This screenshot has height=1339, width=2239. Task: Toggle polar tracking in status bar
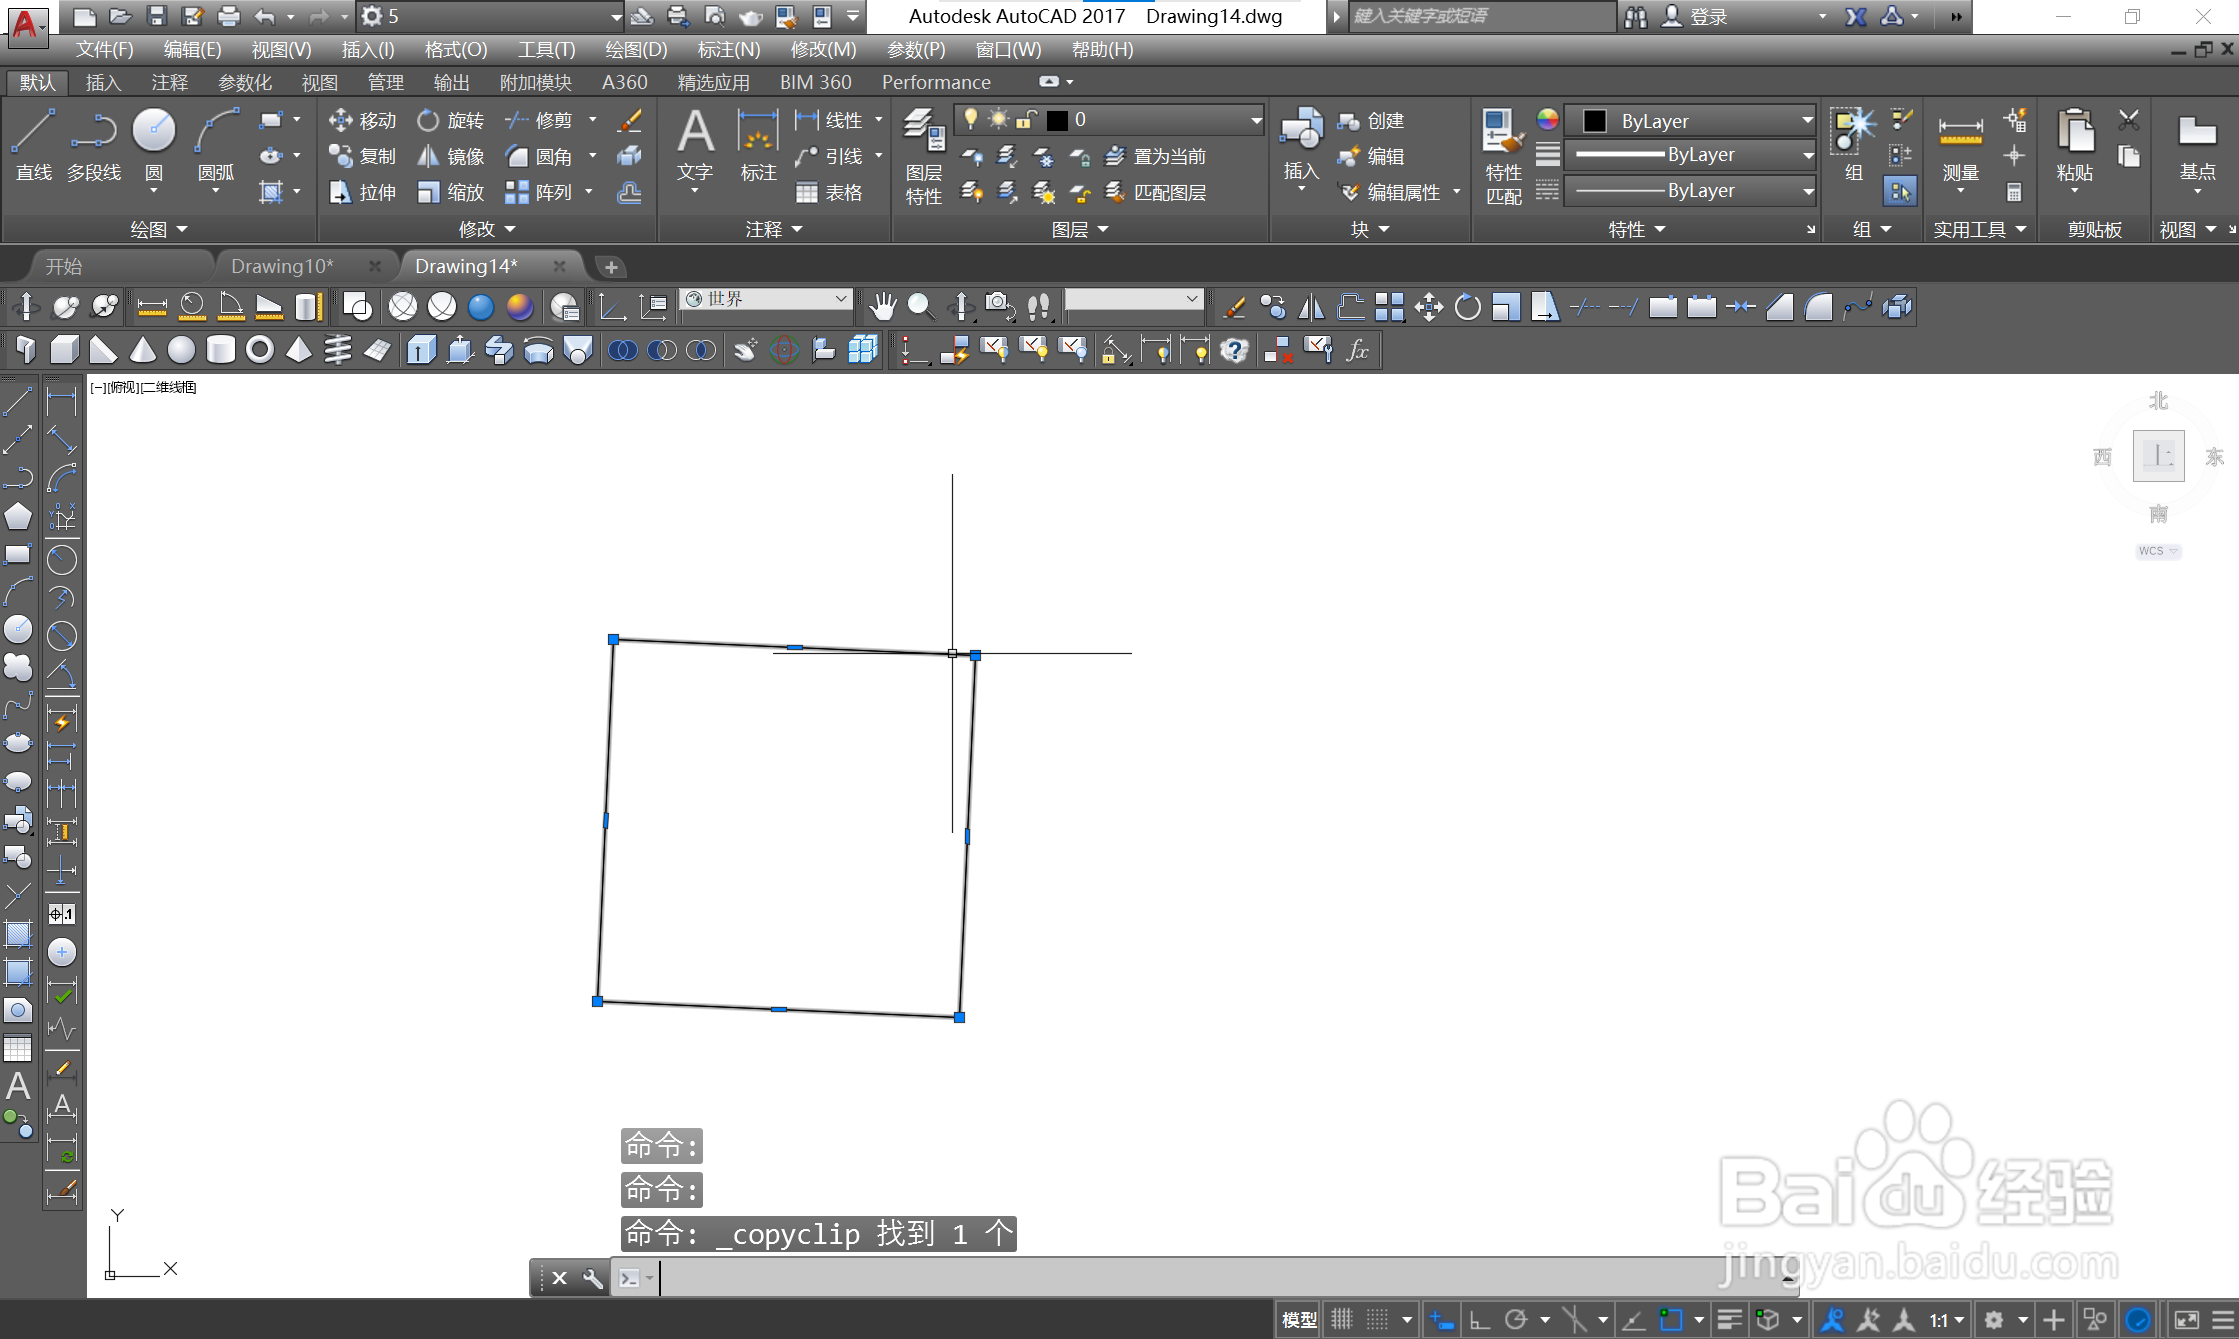pyautogui.click(x=1516, y=1320)
